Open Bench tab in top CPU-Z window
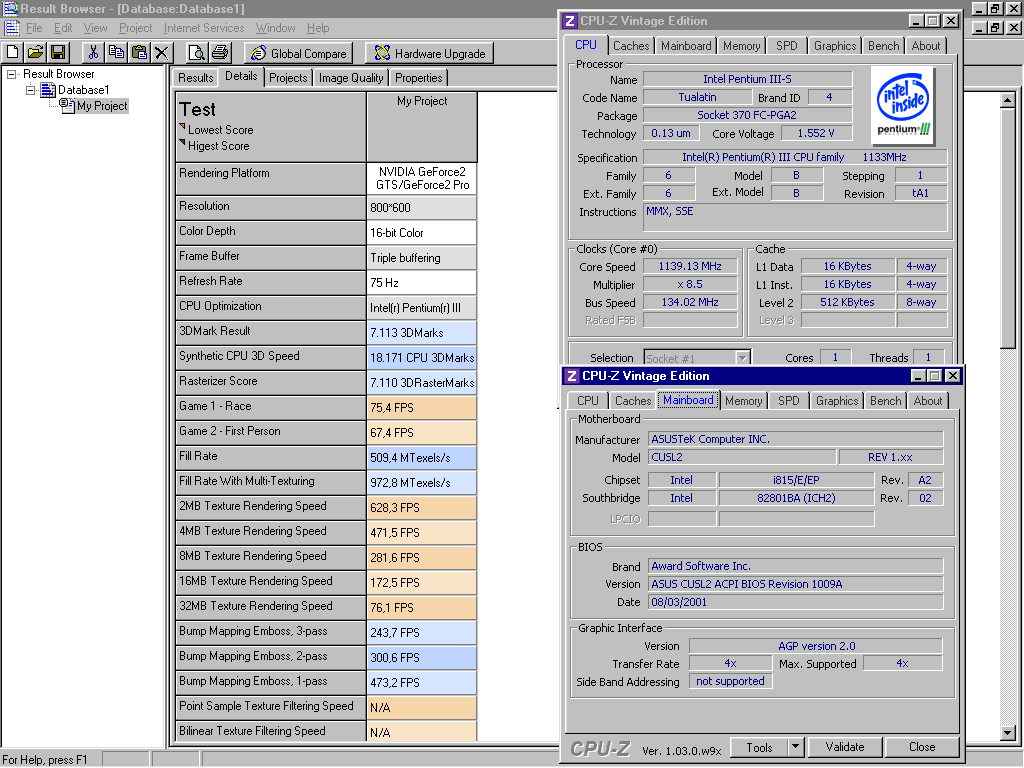This screenshot has width=1024, height=768. (883, 46)
